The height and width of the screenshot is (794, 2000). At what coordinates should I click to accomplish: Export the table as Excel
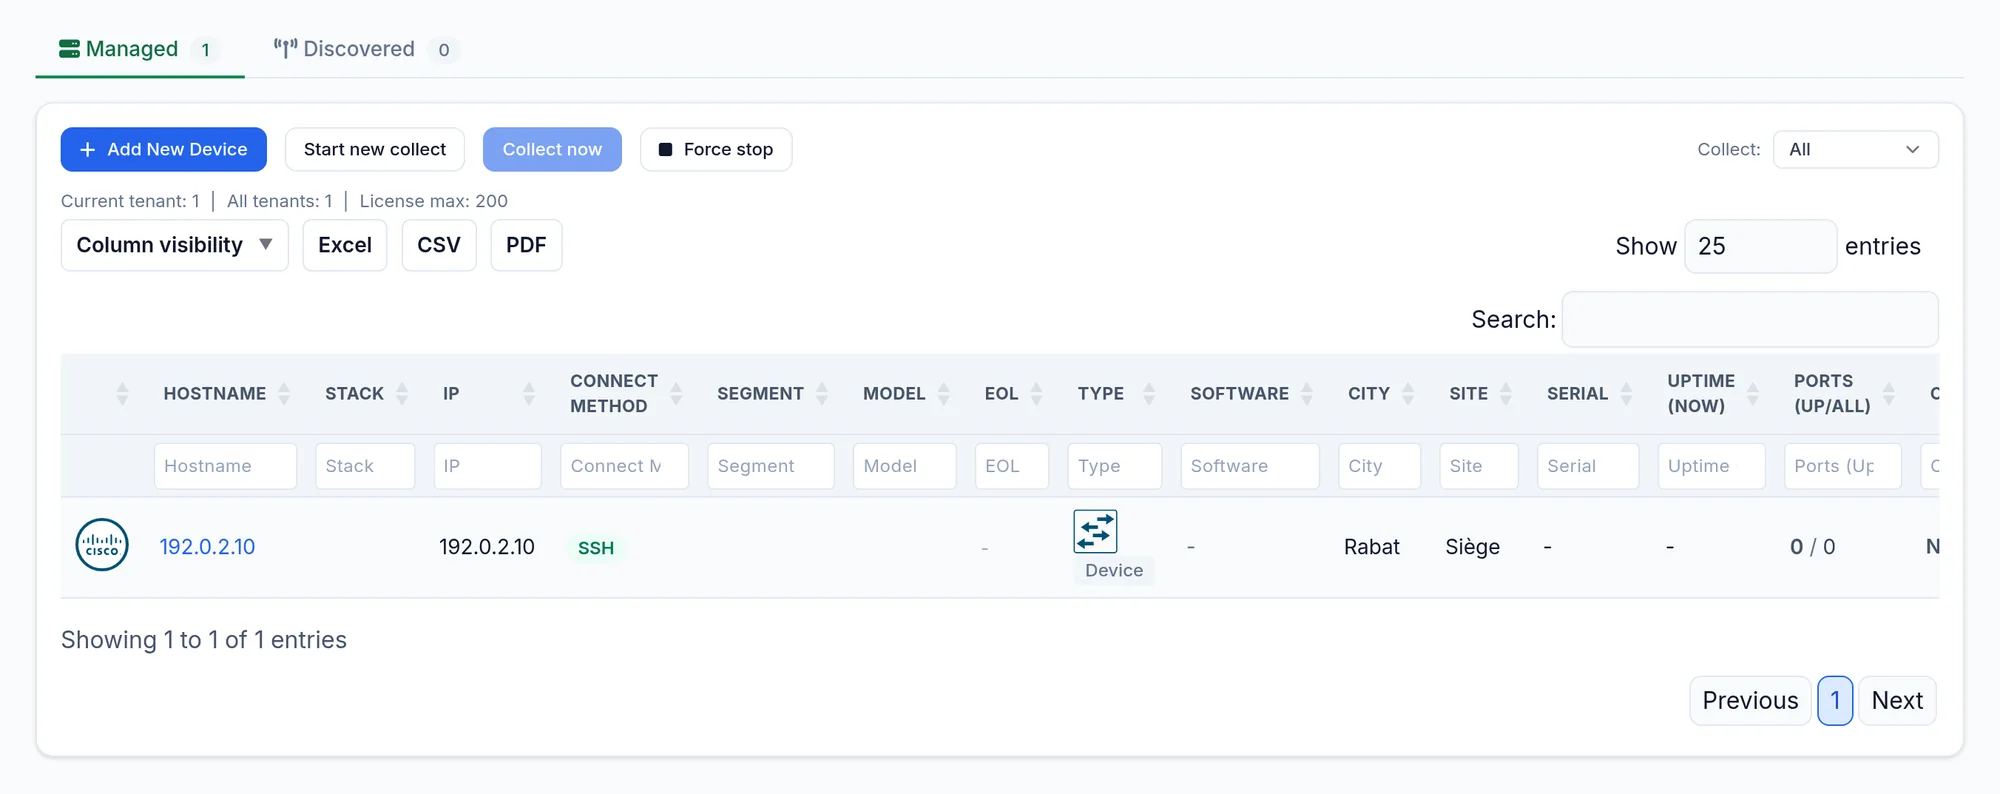[345, 245]
